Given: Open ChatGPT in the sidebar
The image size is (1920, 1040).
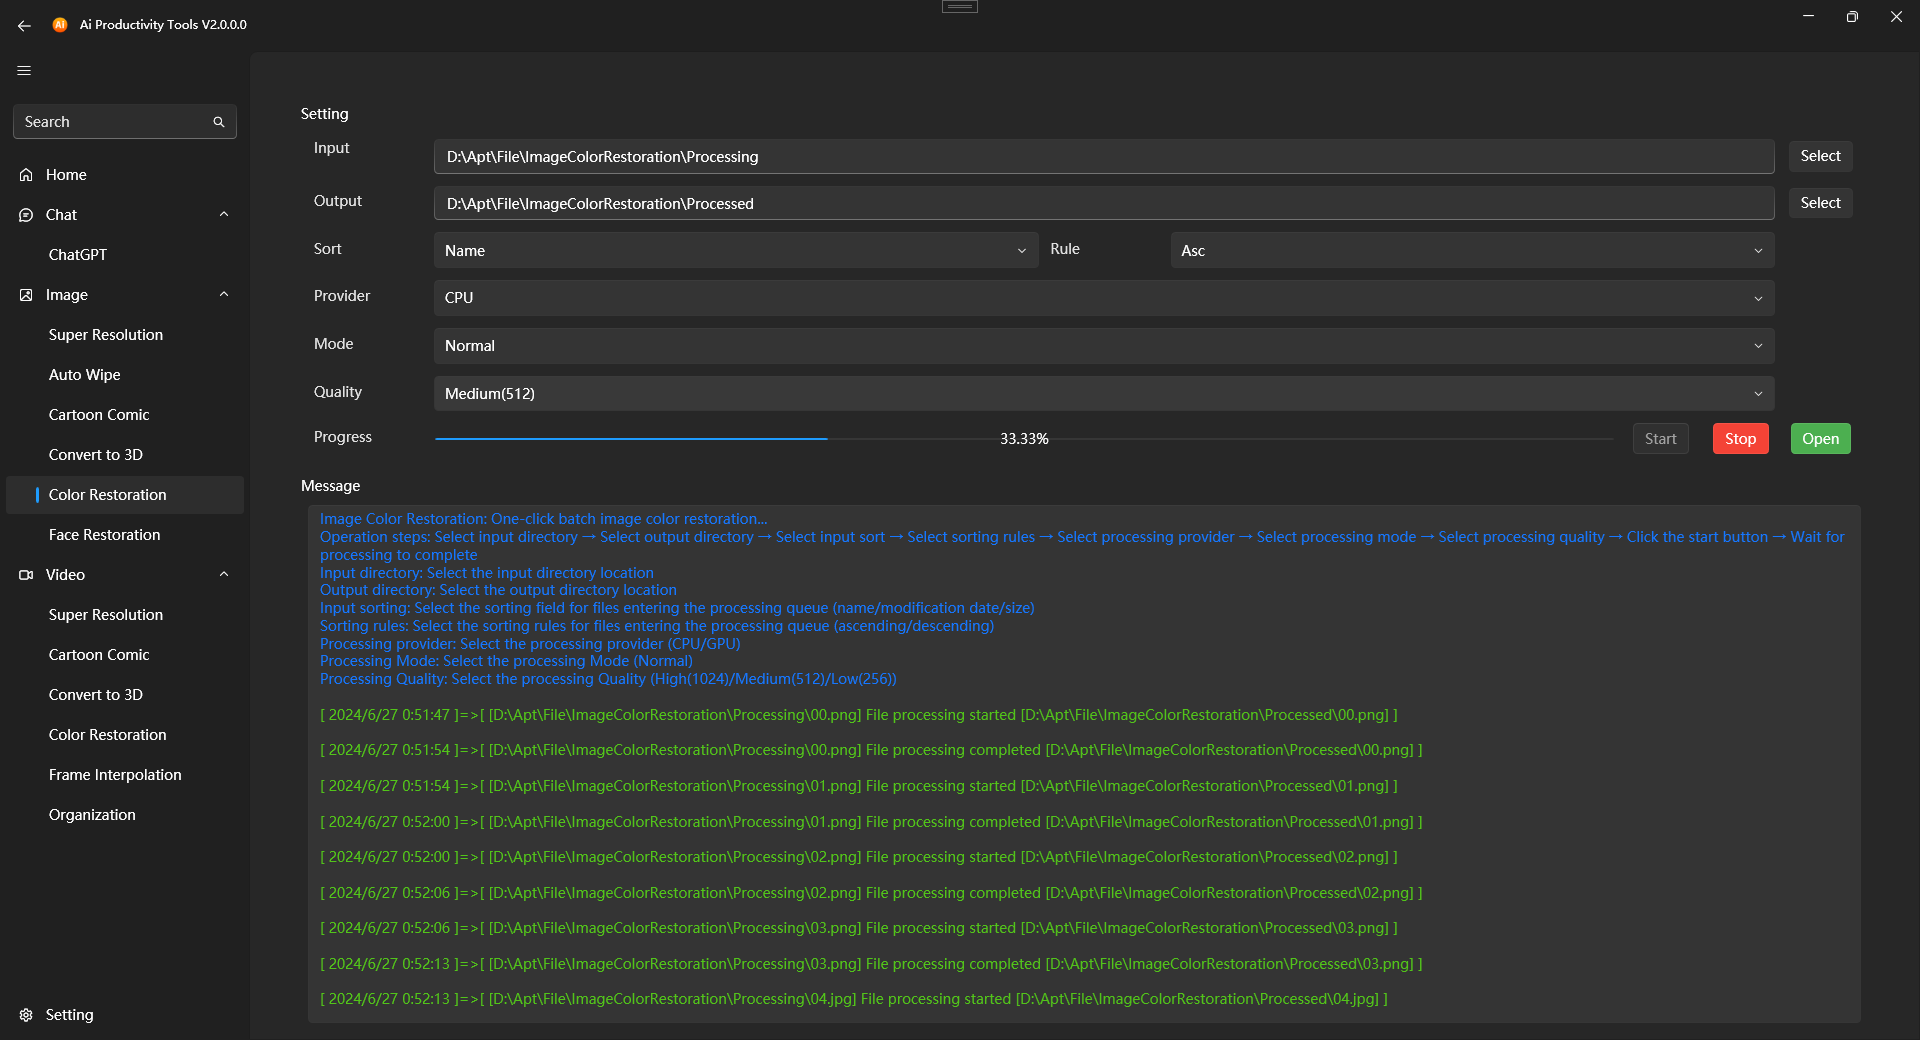Looking at the screenshot, I should [x=125, y=255].
